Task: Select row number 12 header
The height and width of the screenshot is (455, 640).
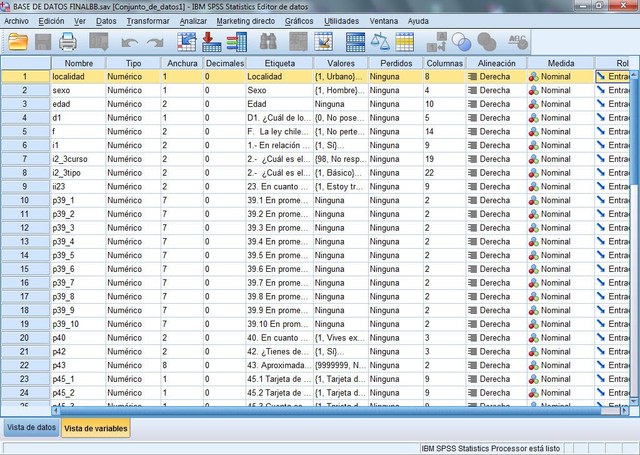Action: tap(25, 228)
